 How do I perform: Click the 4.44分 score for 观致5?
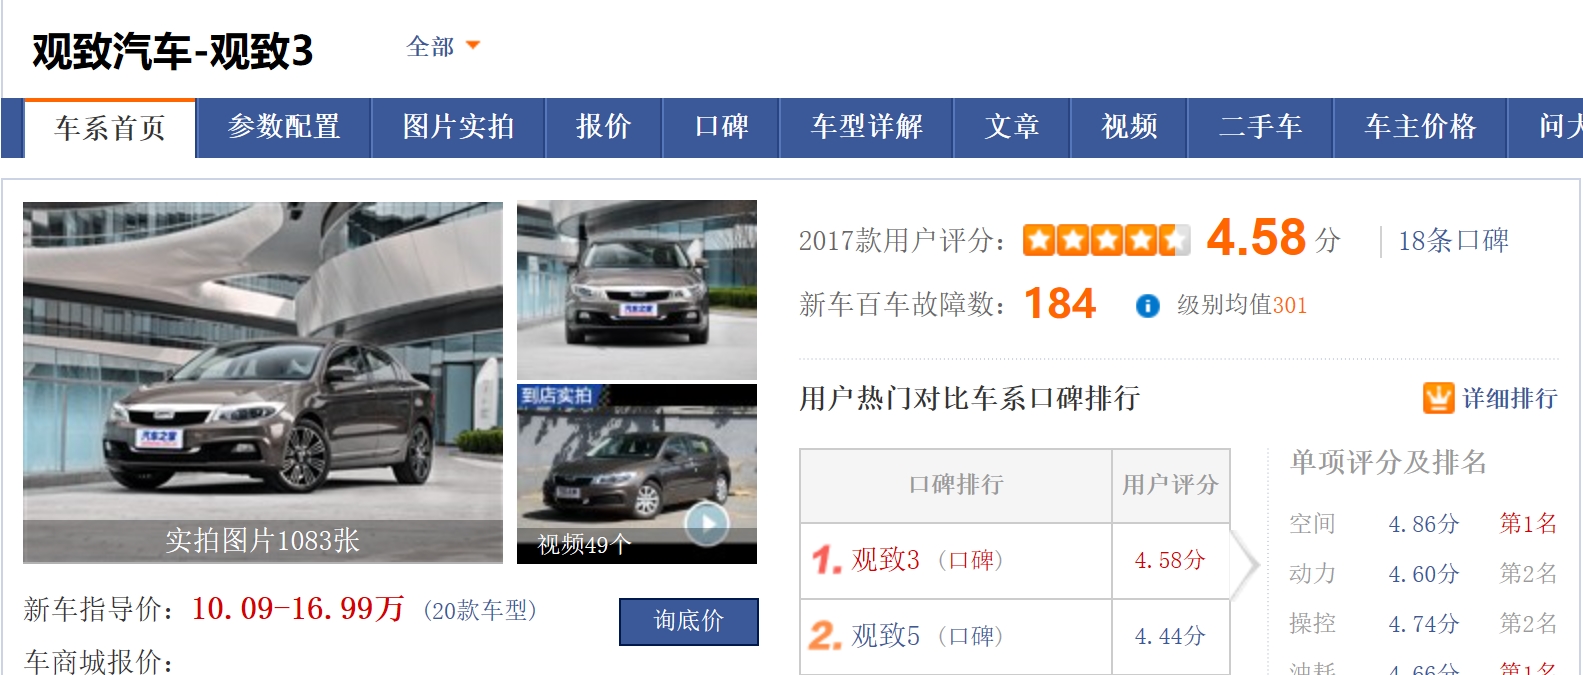tap(1170, 637)
